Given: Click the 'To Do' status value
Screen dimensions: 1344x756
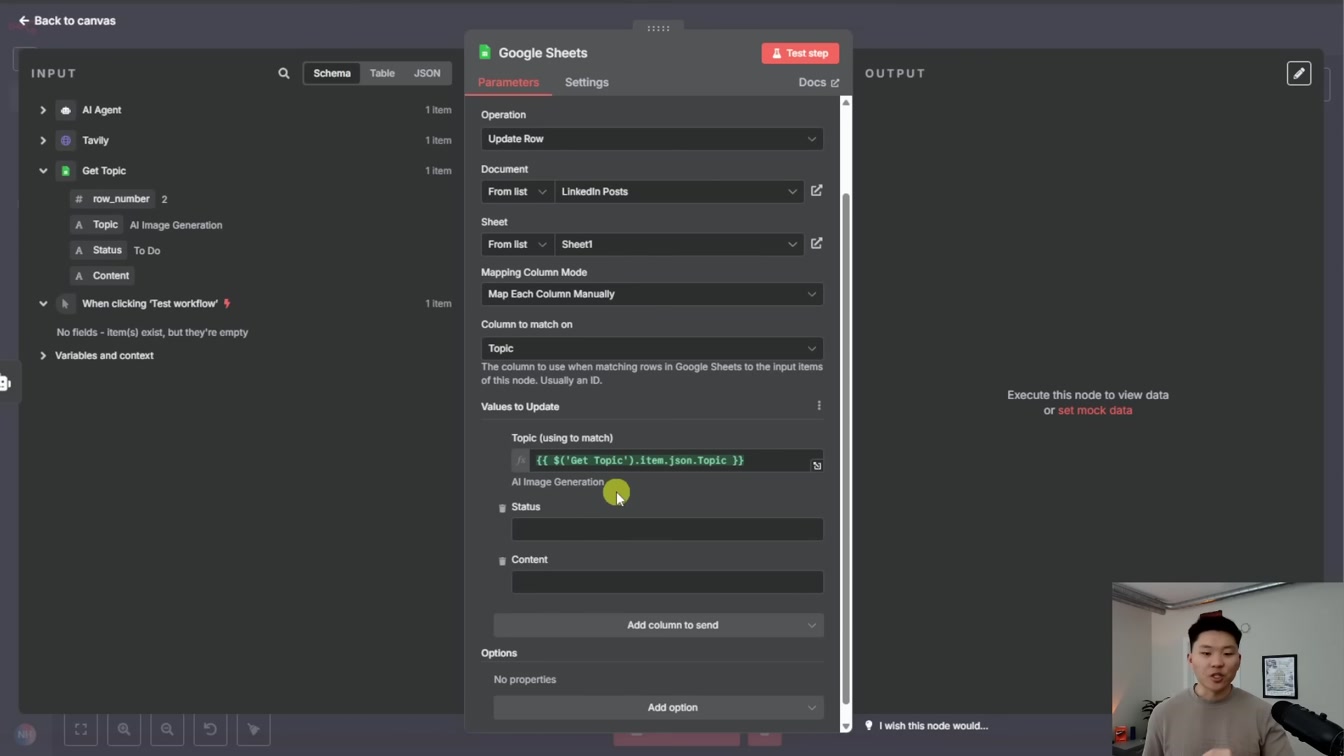Looking at the screenshot, I should [147, 251].
